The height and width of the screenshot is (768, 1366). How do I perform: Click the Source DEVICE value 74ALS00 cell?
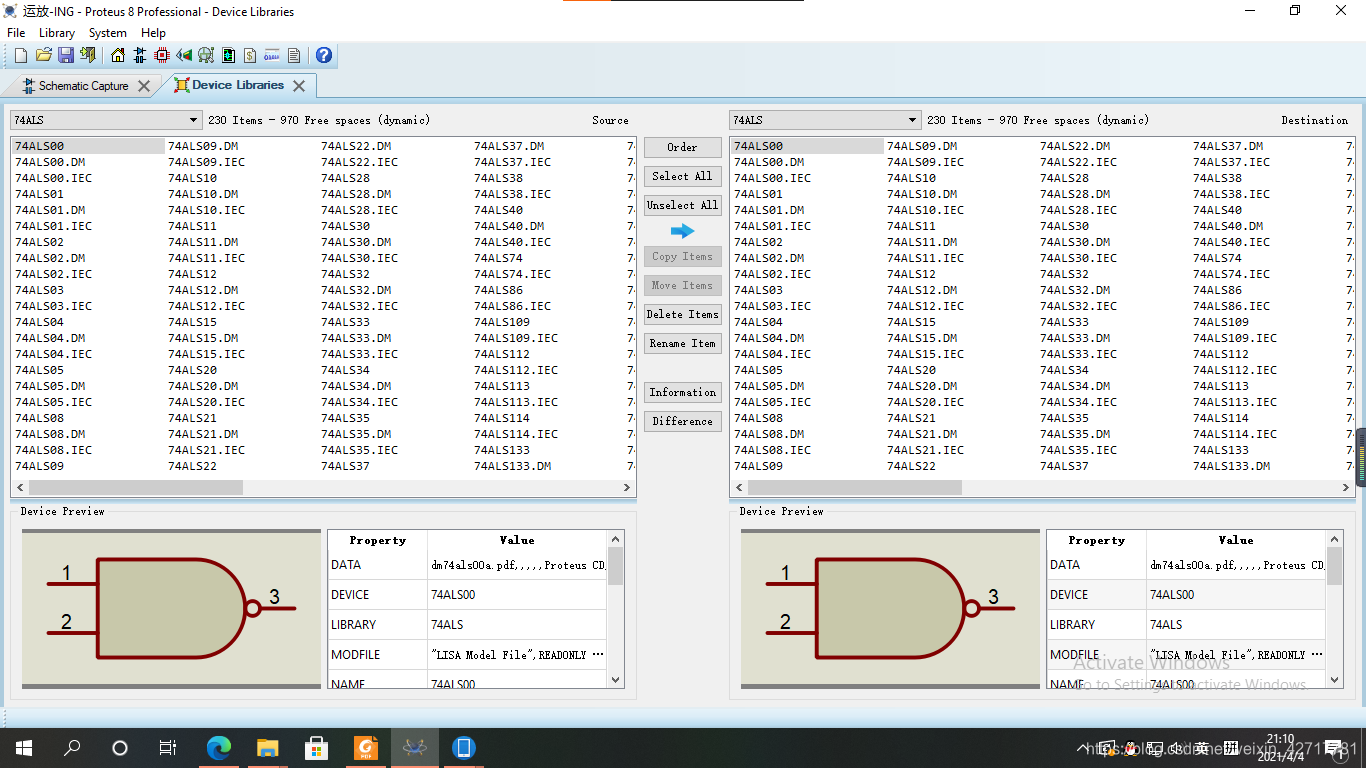517,595
